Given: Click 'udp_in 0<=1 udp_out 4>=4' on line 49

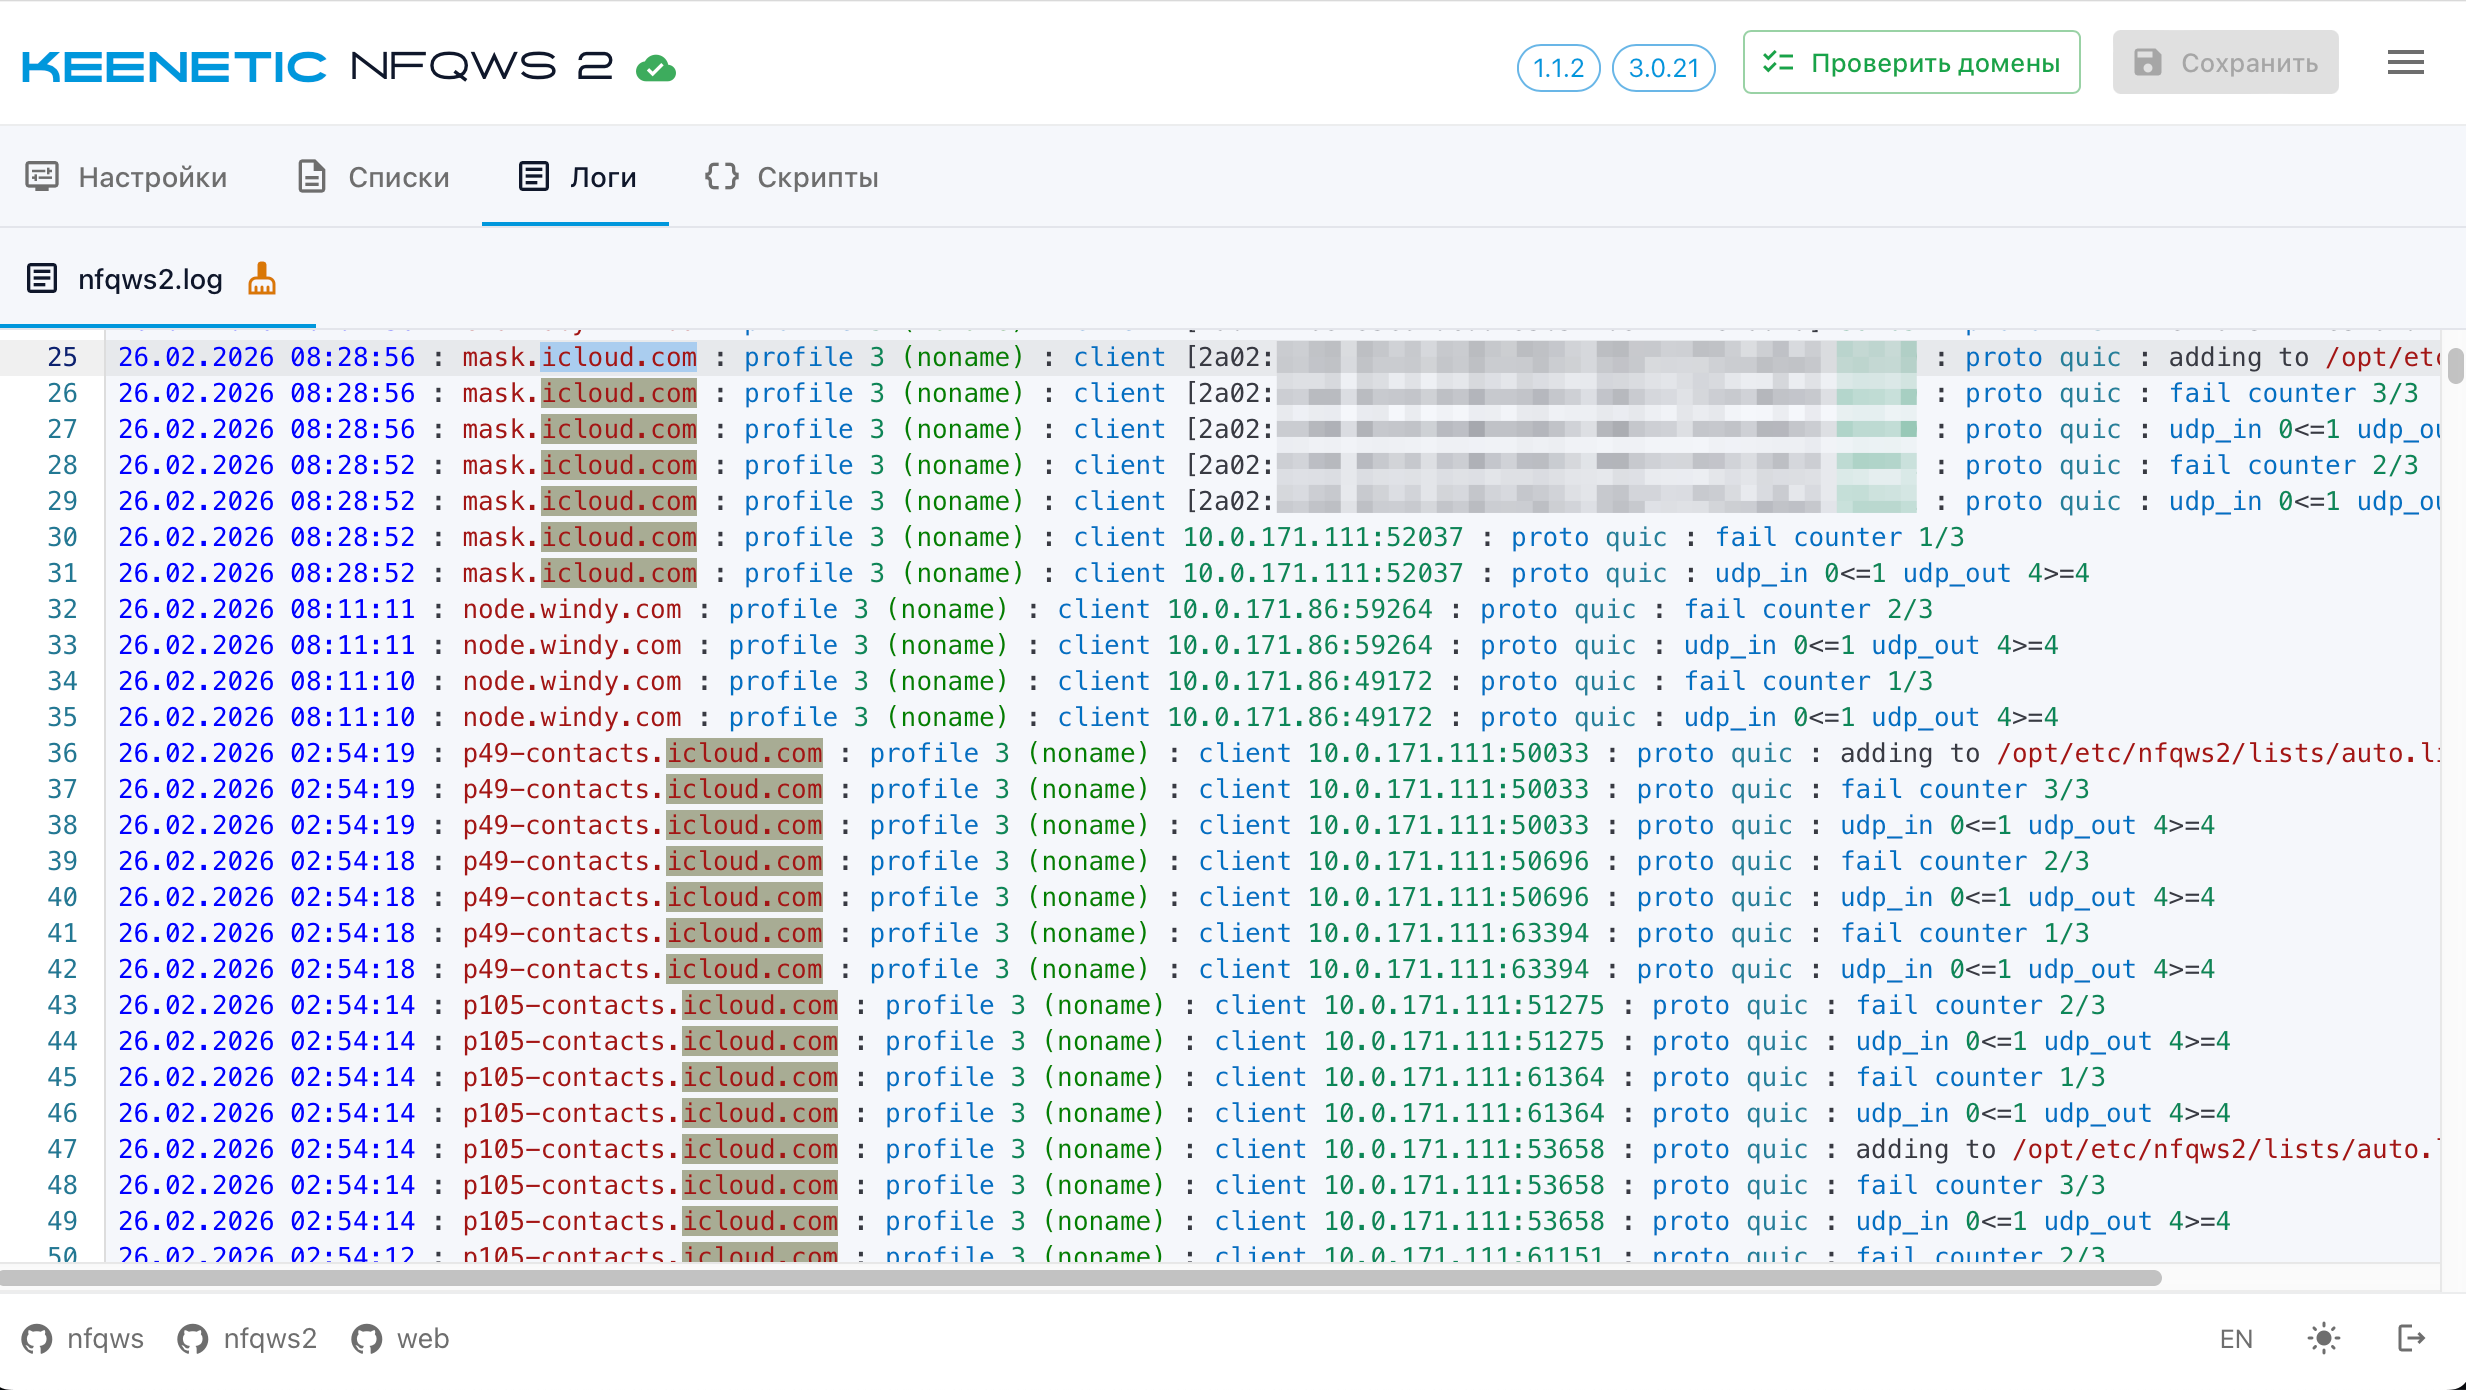Looking at the screenshot, I should [x=2043, y=1221].
